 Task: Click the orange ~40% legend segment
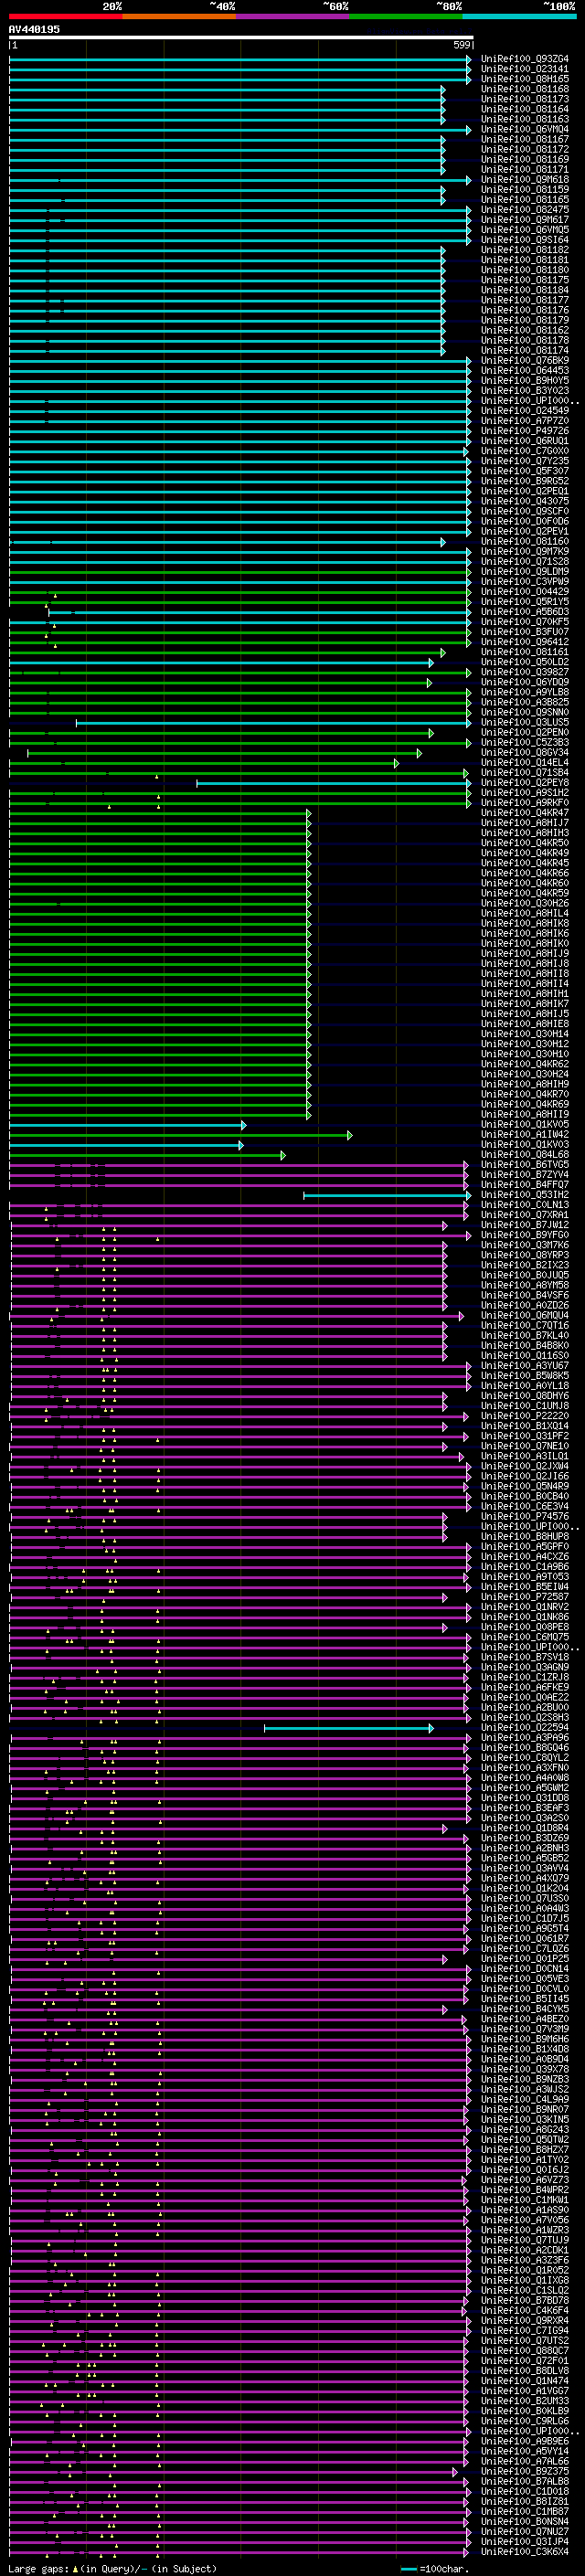pos(179,16)
